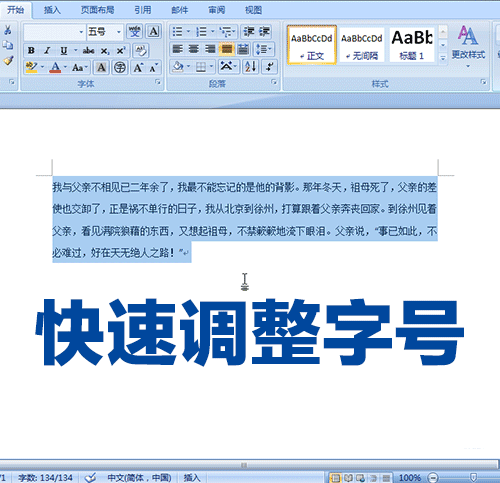Open the 视图 tab
Image resolution: width=500 pixels, height=483 pixels.
click(254, 10)
